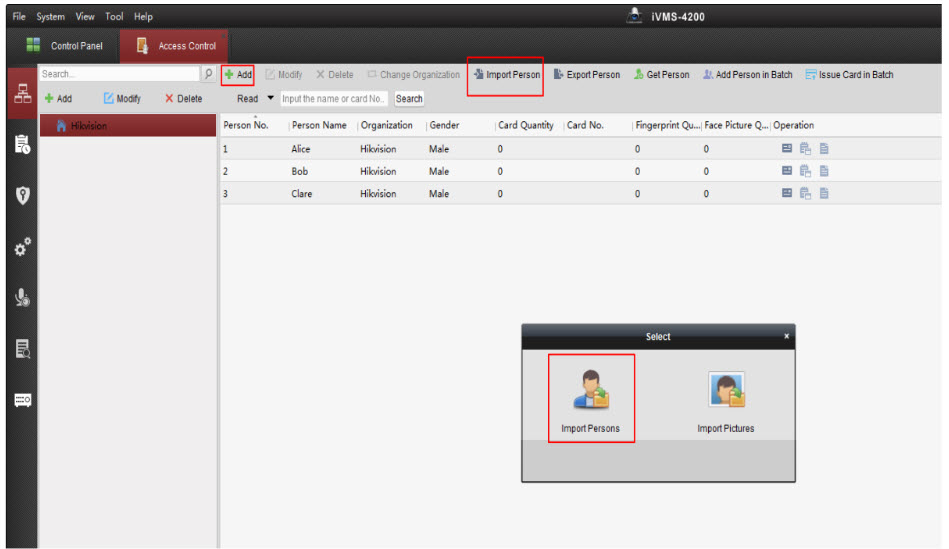The height and width of the screenshot is (549, 949).
Task: Open the Read mode dropdown arrow
Action: 270,99
